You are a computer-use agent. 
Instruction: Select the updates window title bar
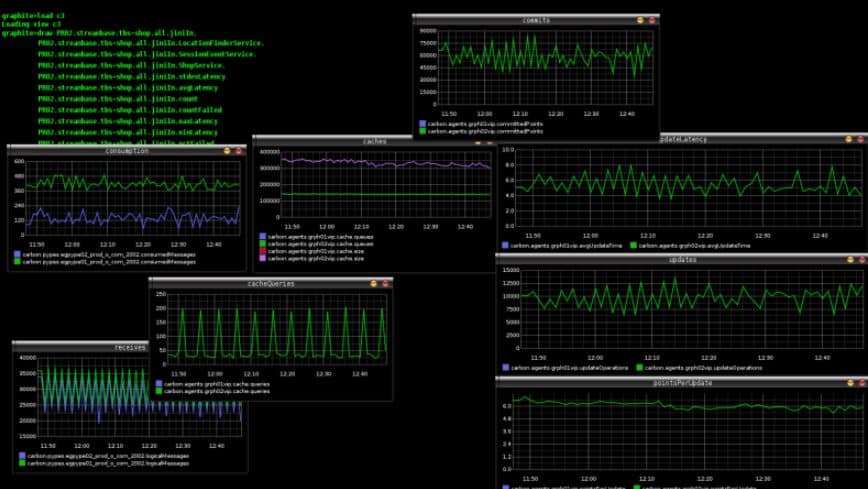[682, 259]
